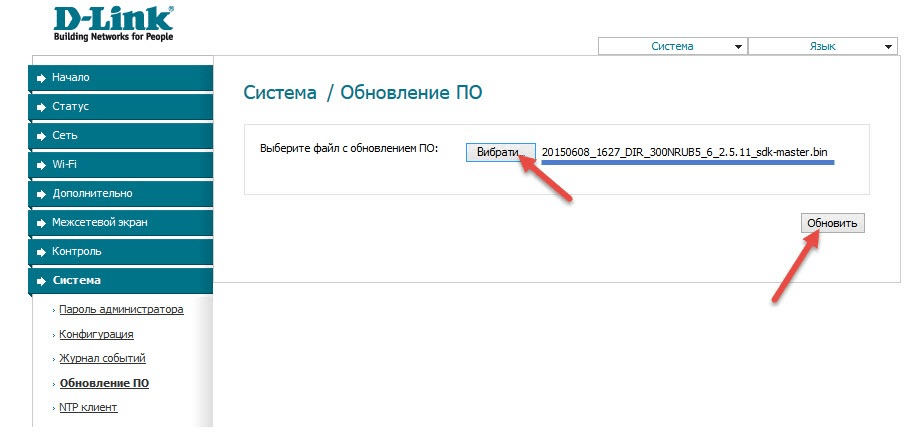Click the arrow icon beside Статус
This screenshot has width=905, height=444.
[x=41, y=107]
